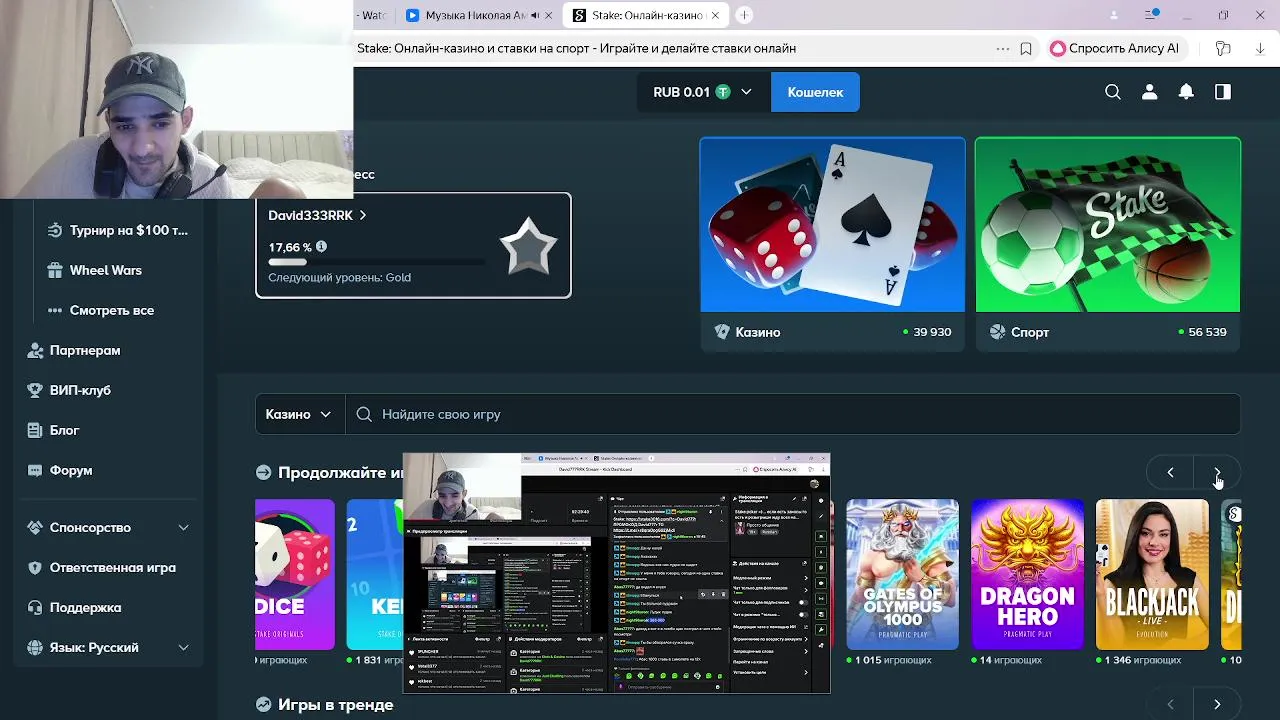Switch to the Музыка Николая browser tab
This screenshot has width=1280, height=720.
pyautogui.click(x=479, y=15)
